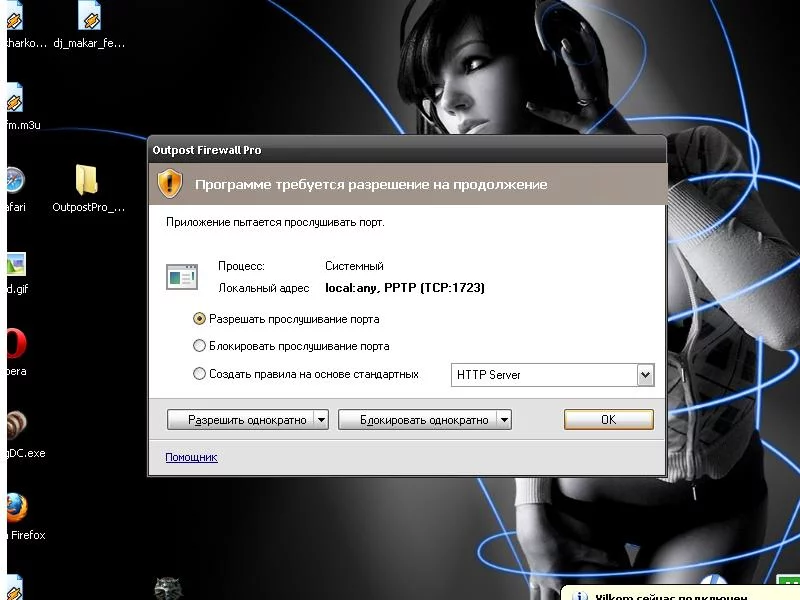Open the OutpostPro folder on desktop
This screenshot has height=600, width=800.
point(87,180)
